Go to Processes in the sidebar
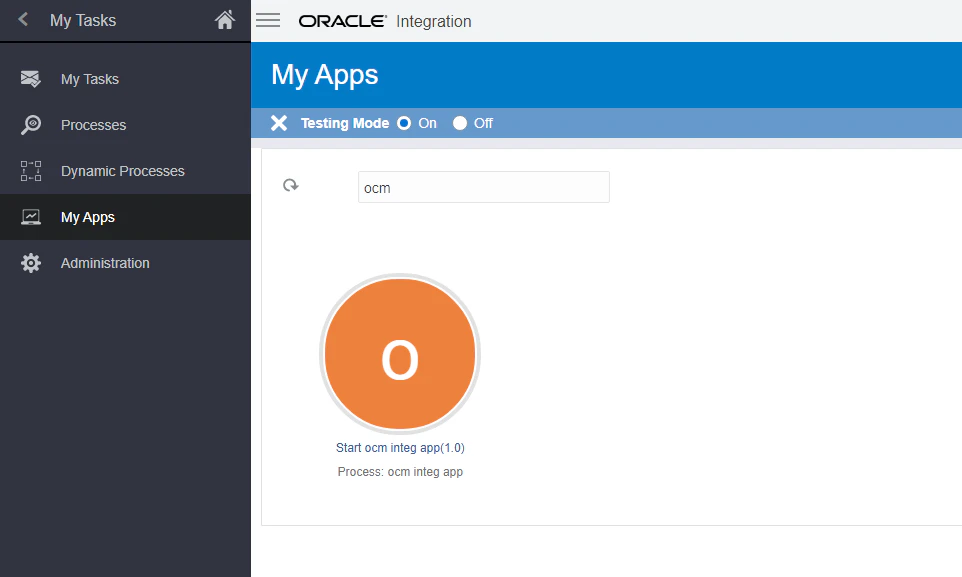This screenshot has width=962, height=577. [x=125, y=125]
